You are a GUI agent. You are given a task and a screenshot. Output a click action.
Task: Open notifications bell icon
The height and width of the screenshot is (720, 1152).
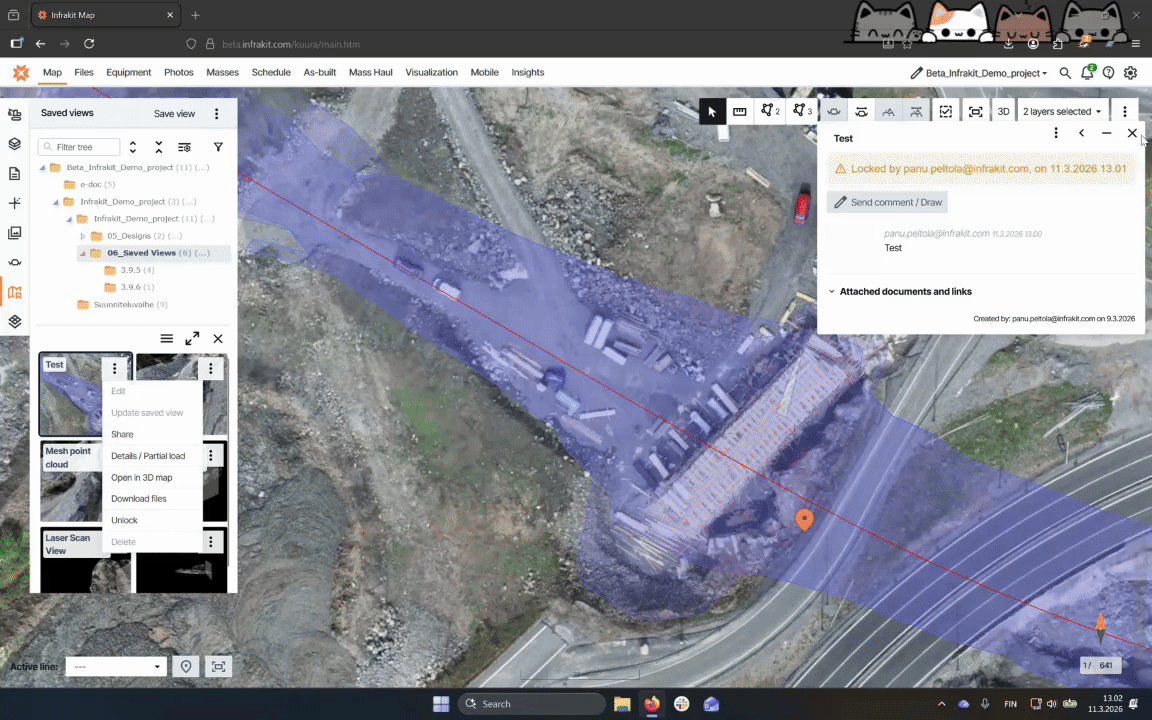coord(1087,73)
